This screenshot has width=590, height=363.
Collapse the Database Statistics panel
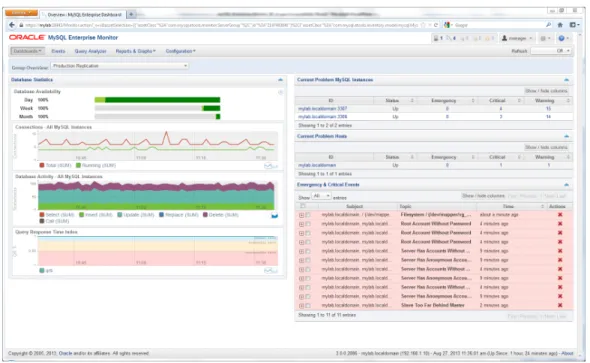[280, 80]
